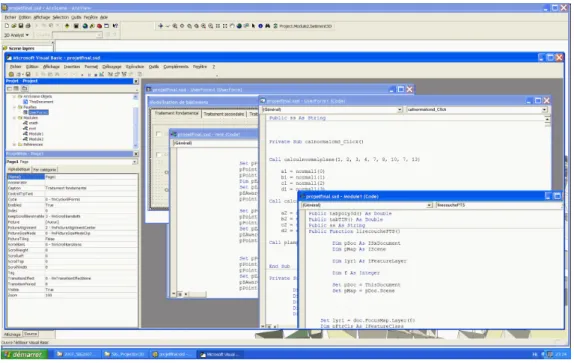The image size is (574, 363).
Task: Open Aide menu in ArcScene
Action: pyautogui.click(x=104, y=17)
